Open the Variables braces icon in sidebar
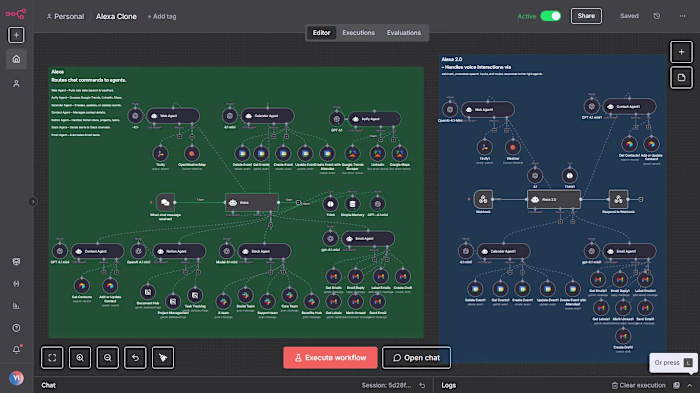Viewport: 700px width, 393px height. pyautogui.click(x=16, y=284)
